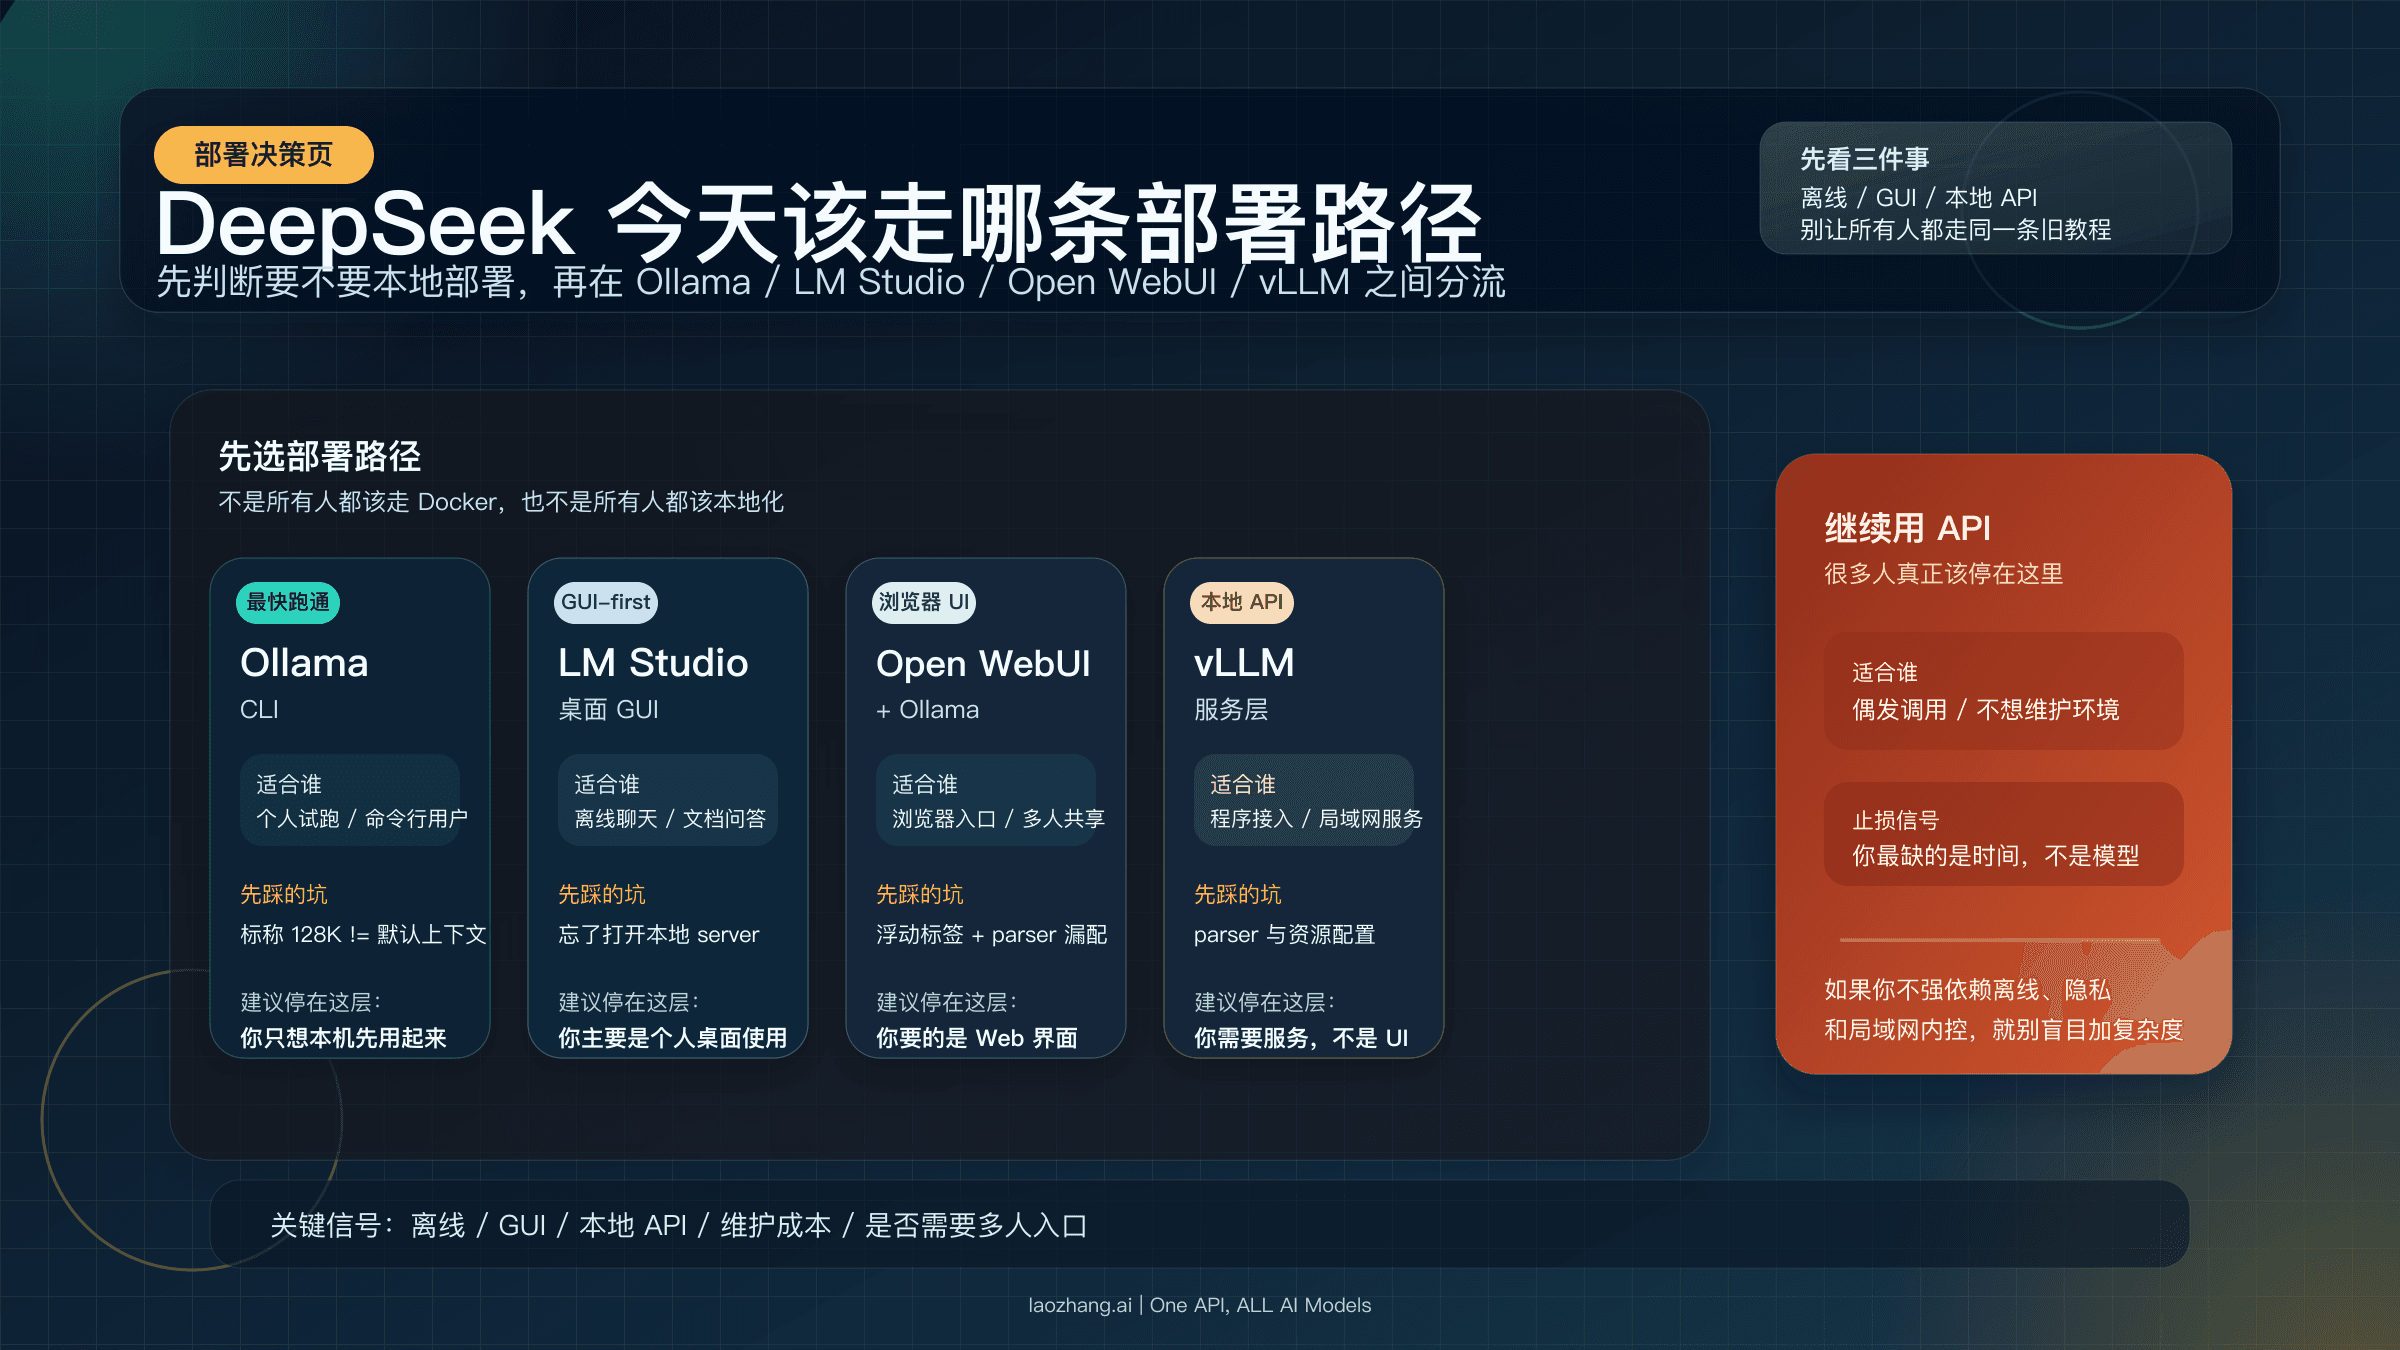Select the GUI-first badge on LM Studio card
The width and height of the screenshot is (2400, 1350).
[x=605, y=603]
